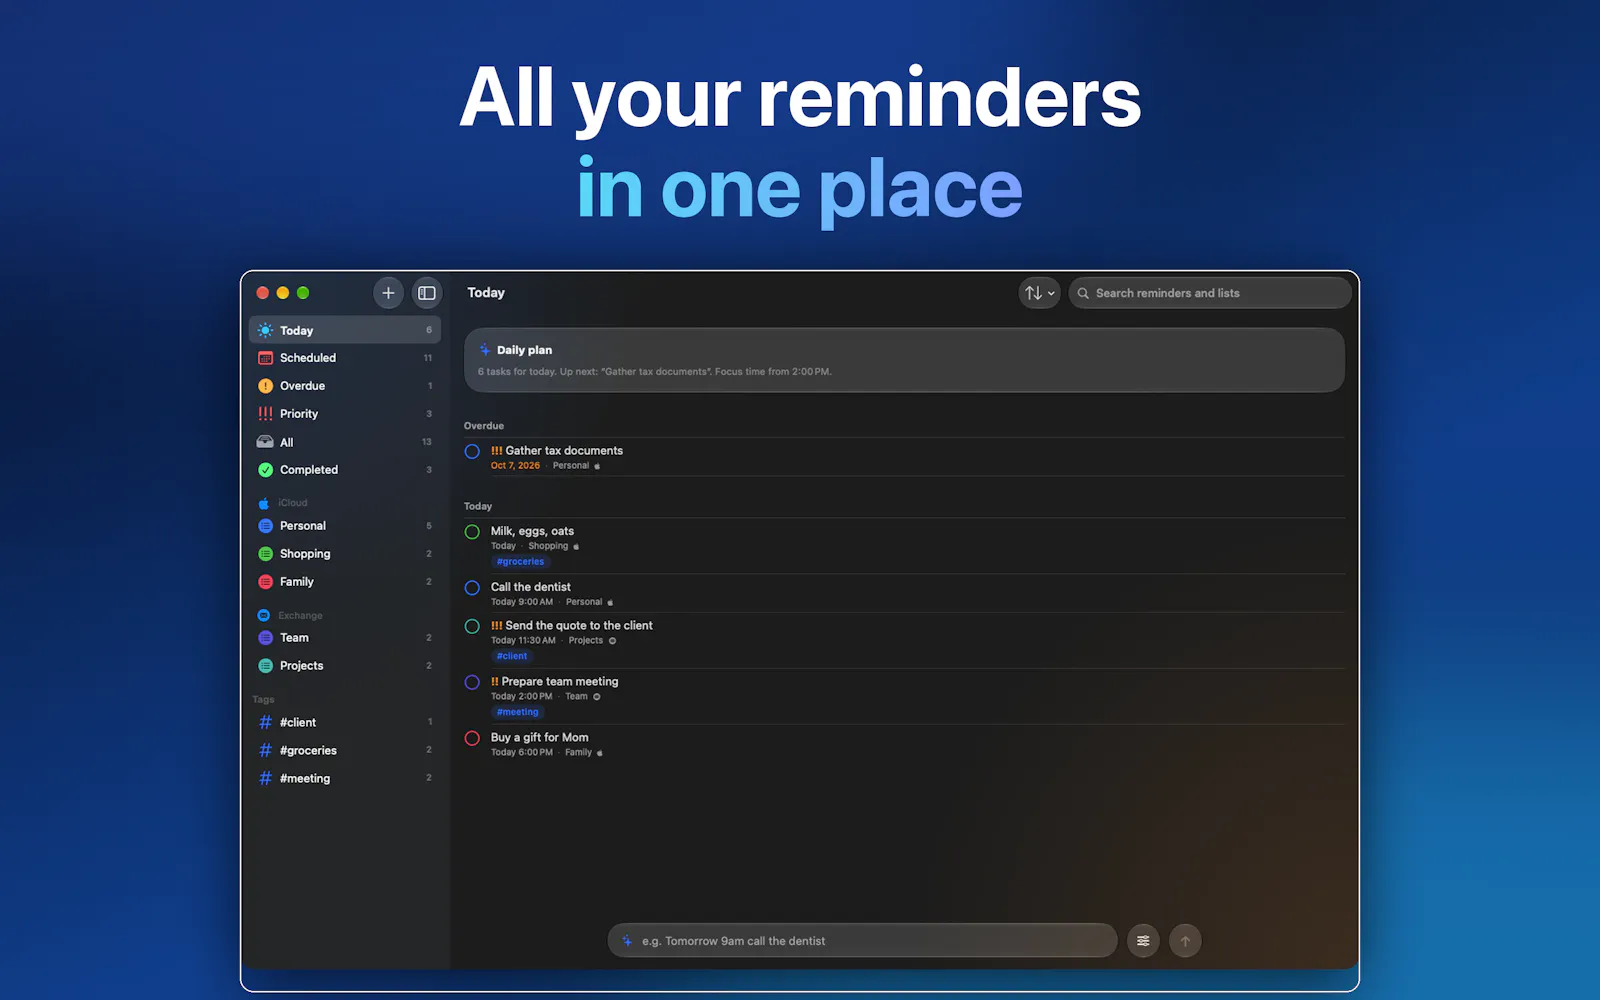Screen dimensions: 1600x1000
Task: Click the Call the dentist title
Action: point(531,587)
